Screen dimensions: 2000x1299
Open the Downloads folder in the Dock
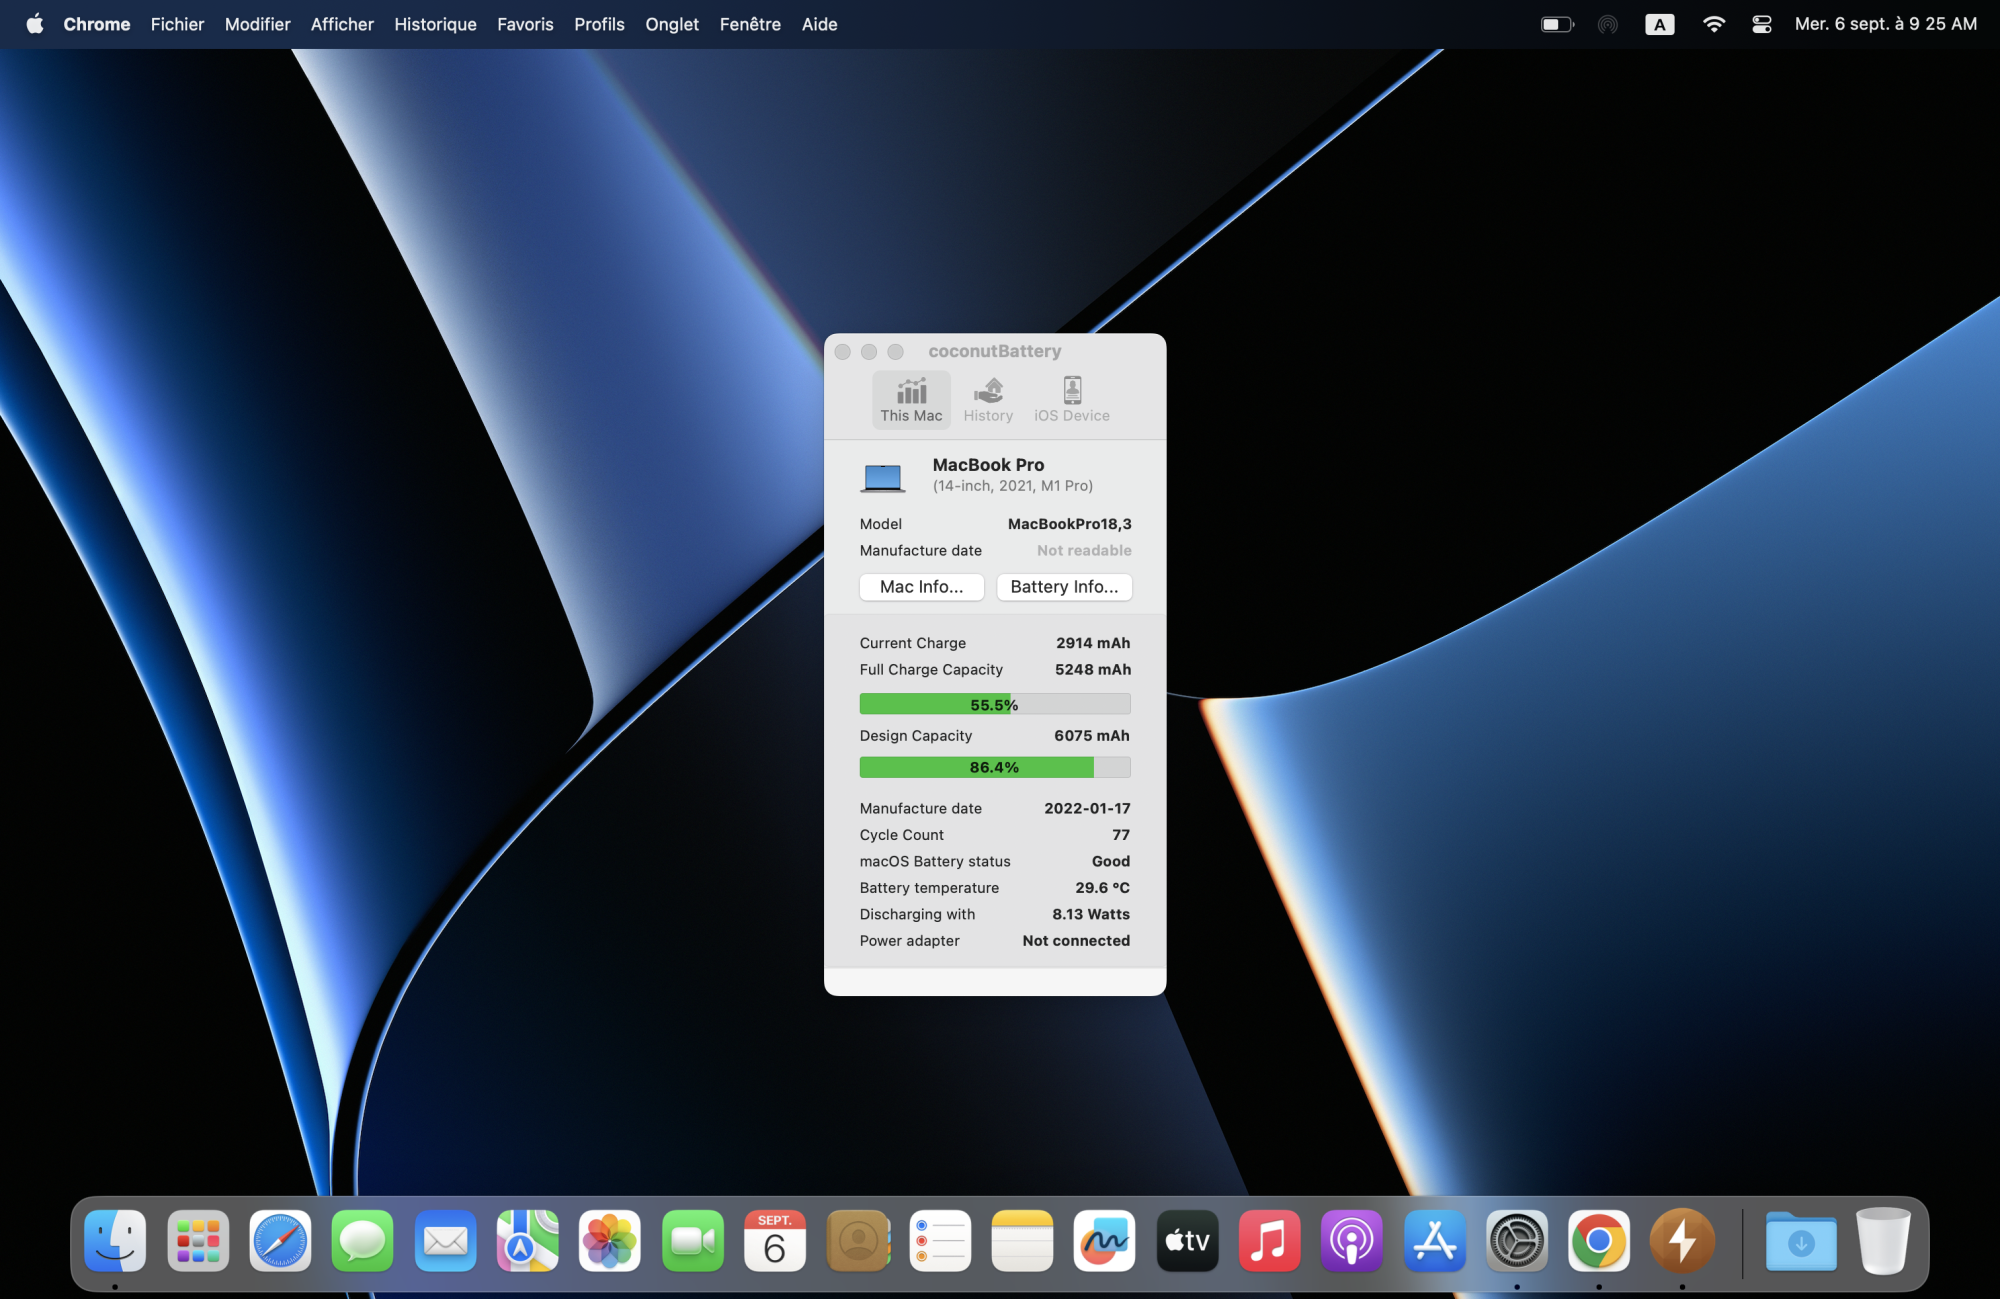coord(1801,1241)
